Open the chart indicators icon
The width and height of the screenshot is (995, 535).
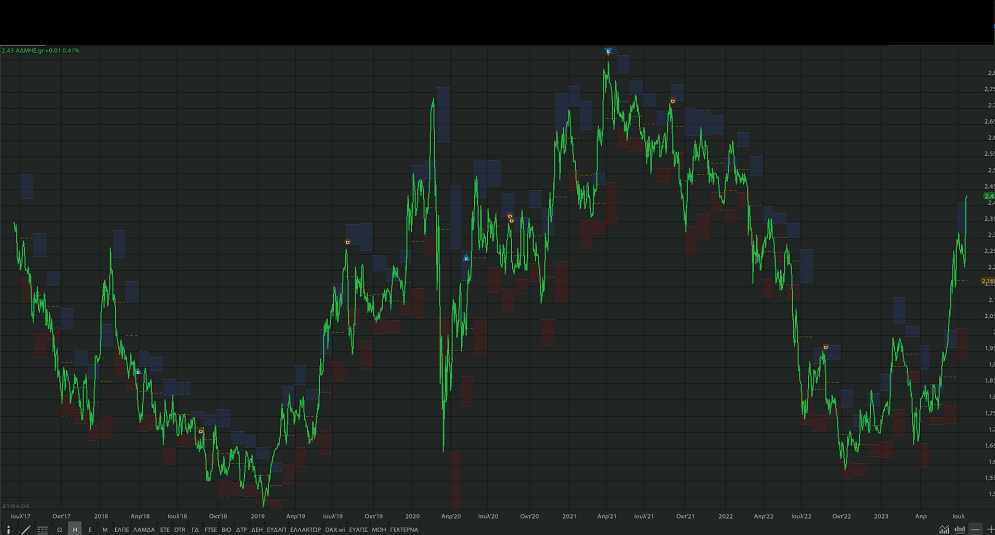pos(944,529)
